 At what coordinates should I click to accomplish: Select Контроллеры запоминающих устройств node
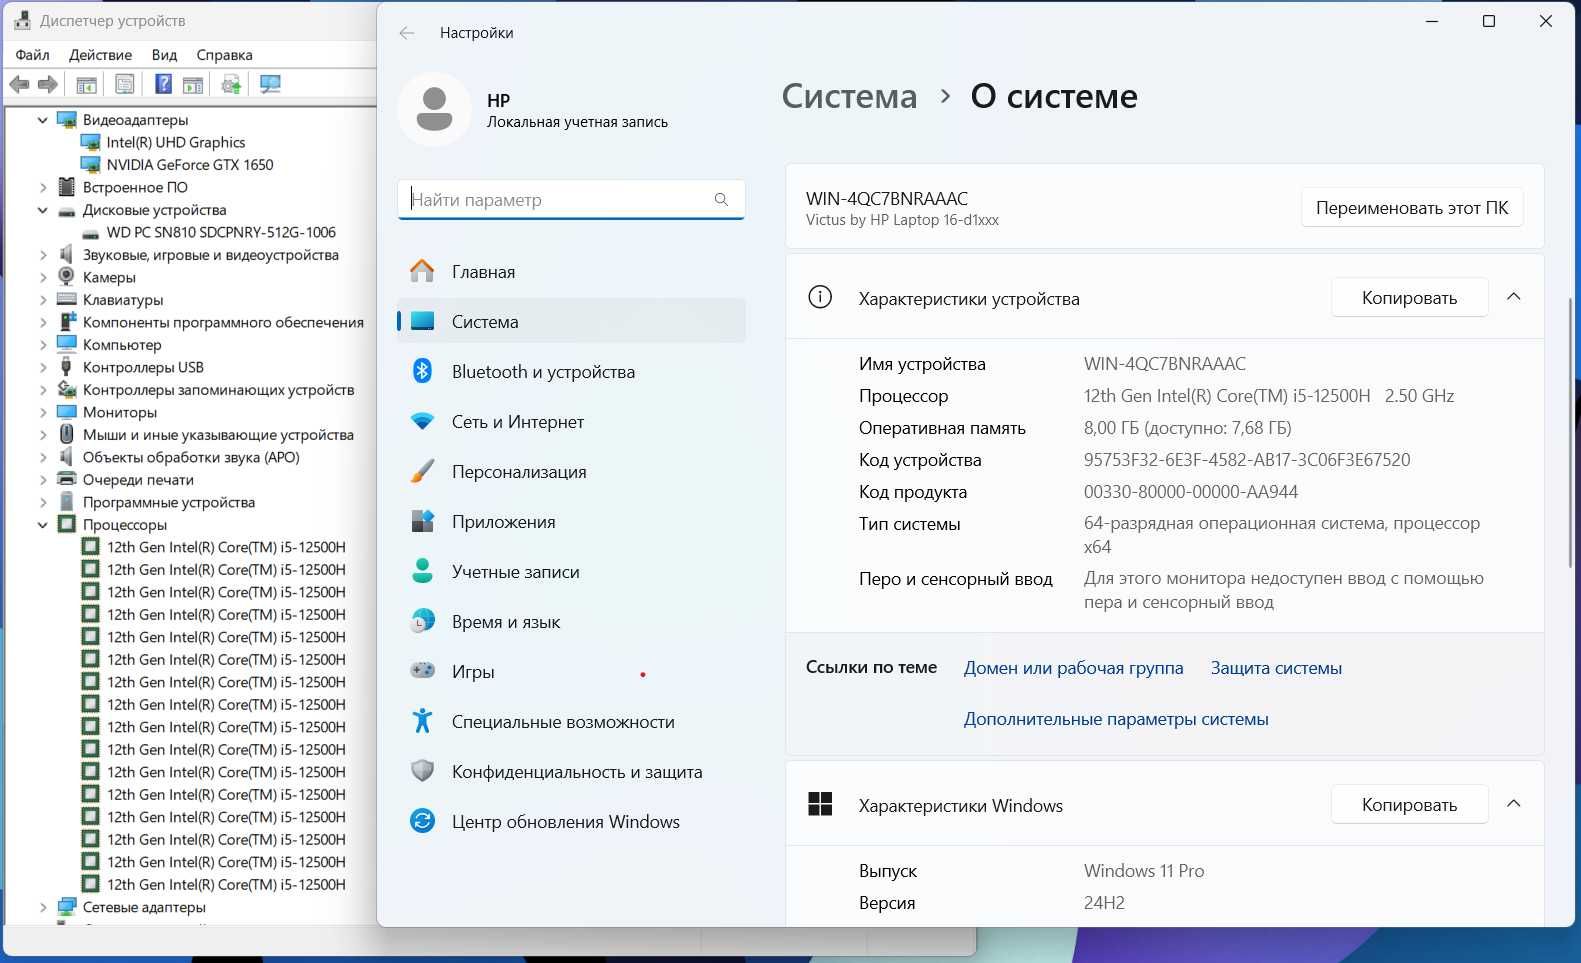point(218,390)
